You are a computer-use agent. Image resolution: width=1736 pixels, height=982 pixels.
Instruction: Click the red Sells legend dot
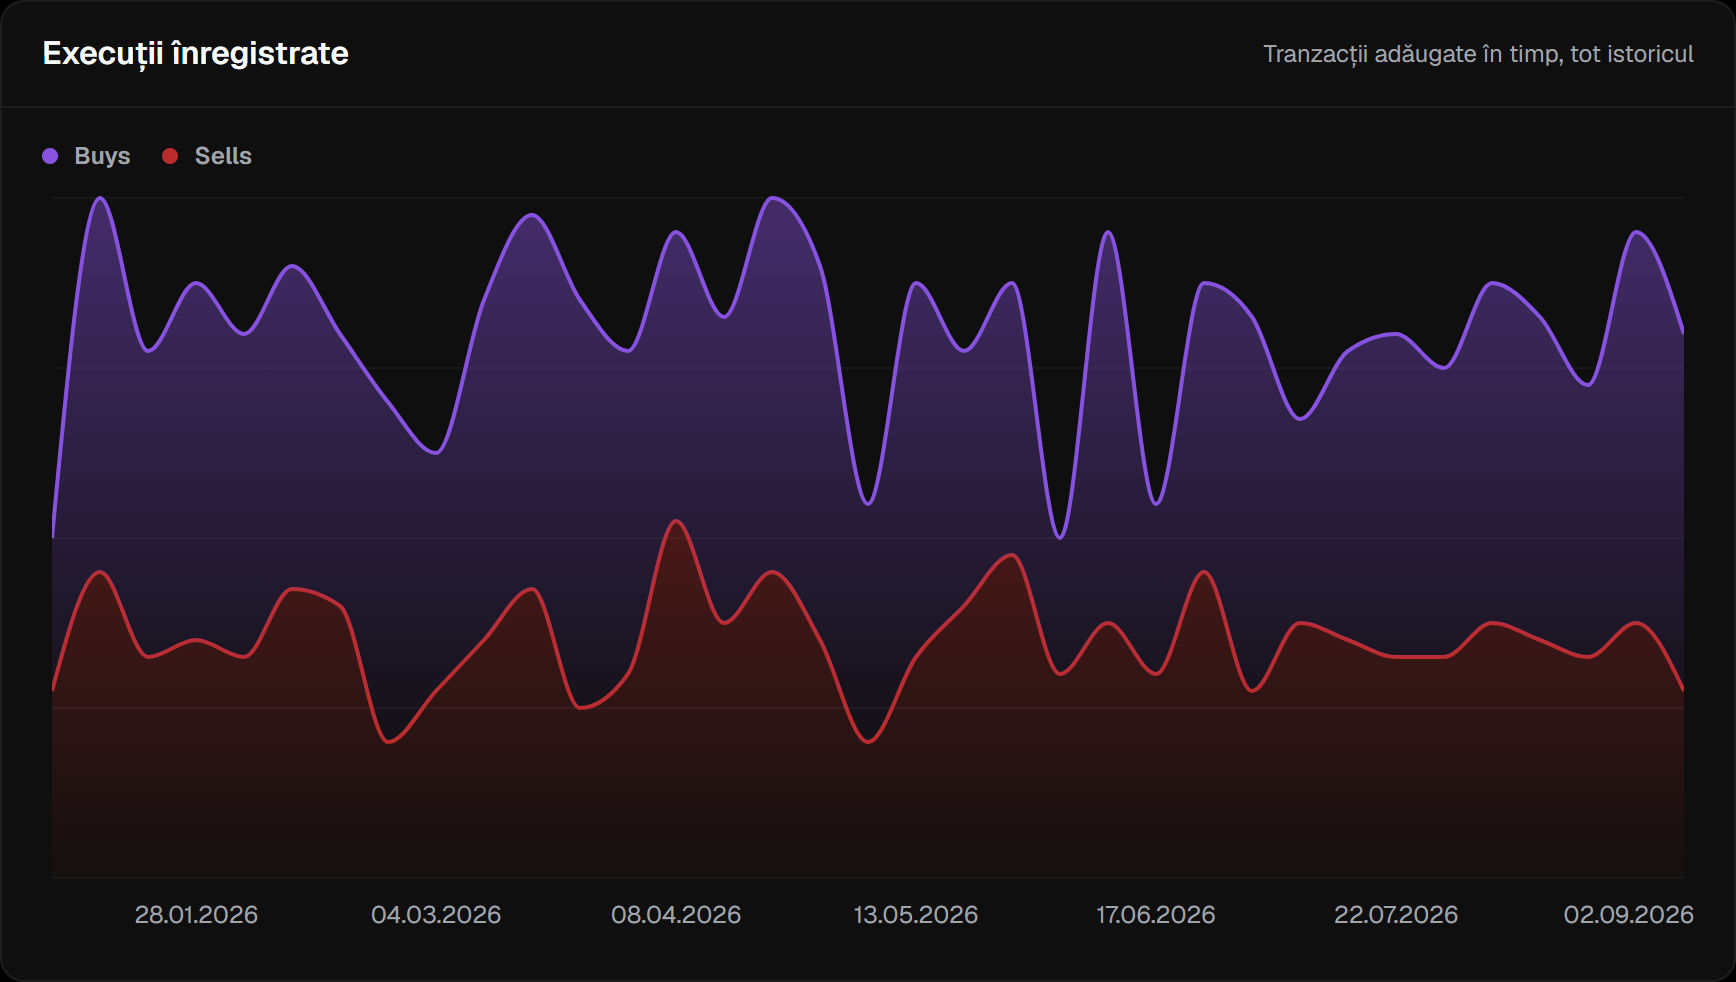[x=170, y=156]
